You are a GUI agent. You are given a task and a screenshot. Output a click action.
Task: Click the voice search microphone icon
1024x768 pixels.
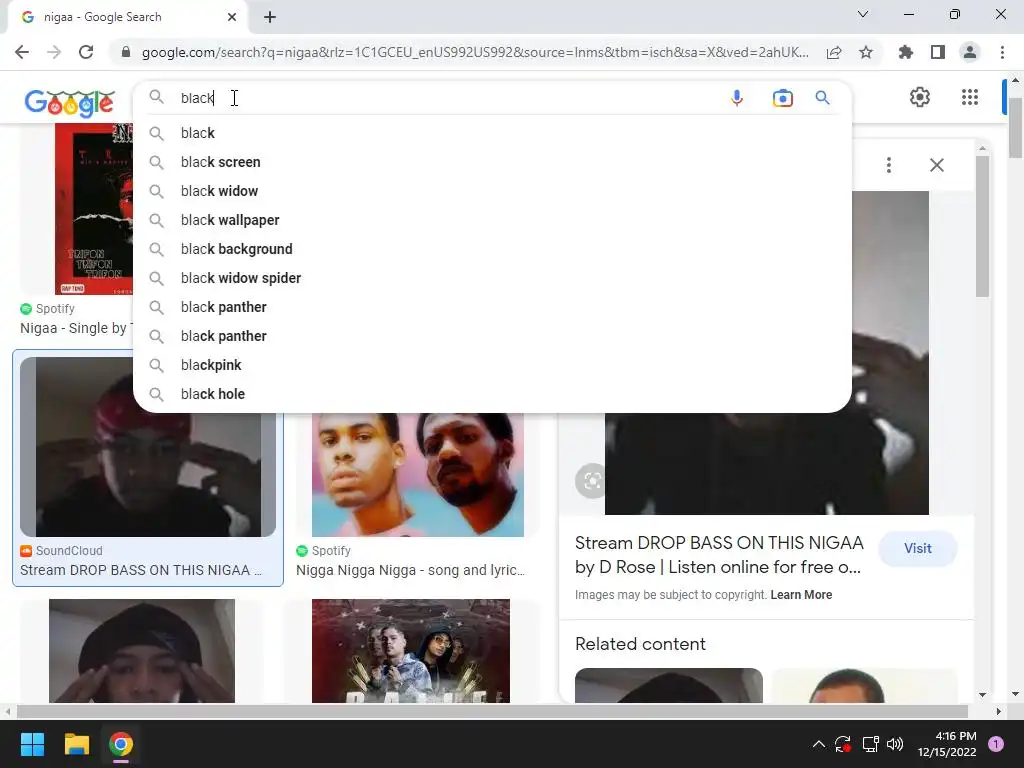[x=737, y=98]
